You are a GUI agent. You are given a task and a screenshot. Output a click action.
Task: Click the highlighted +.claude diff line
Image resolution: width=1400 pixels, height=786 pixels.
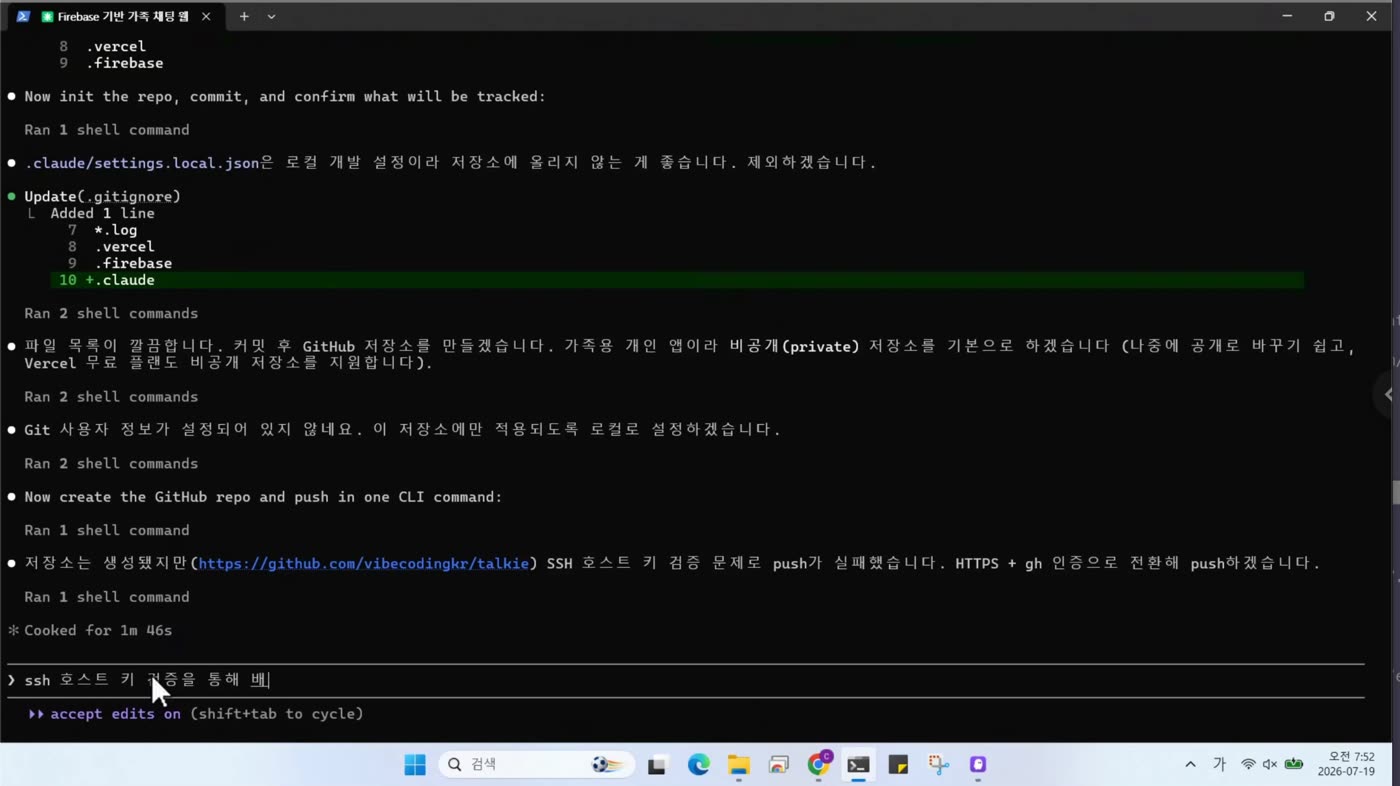click(677, 281)
